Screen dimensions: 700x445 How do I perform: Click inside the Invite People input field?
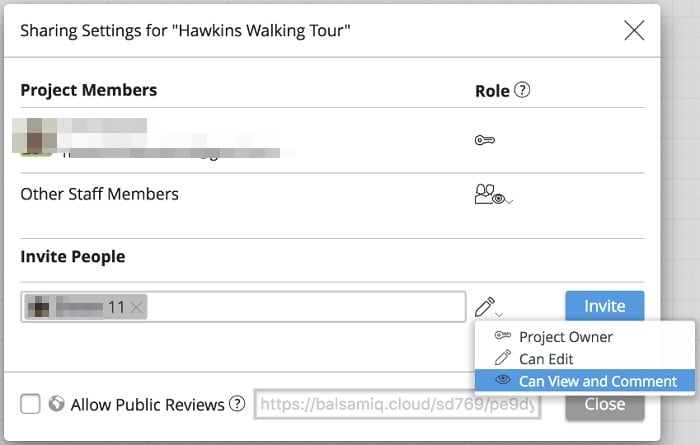click(x=300, y=307)
